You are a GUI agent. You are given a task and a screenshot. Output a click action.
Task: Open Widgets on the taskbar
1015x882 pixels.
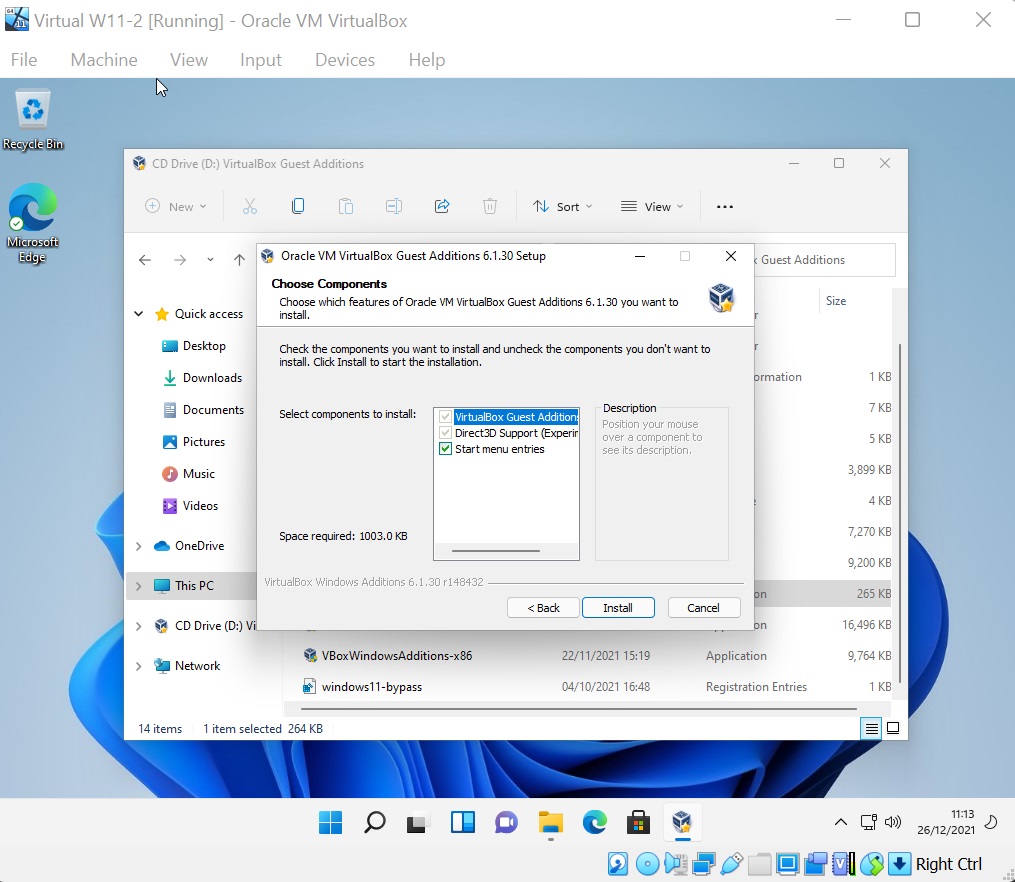coord(463,822)
